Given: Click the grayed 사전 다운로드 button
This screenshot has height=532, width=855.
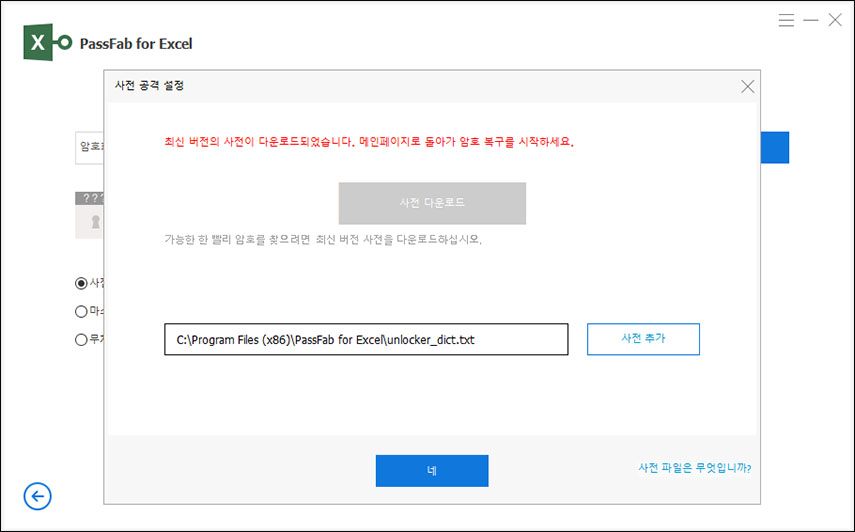Looking at the screenshot, I should 432,203.
